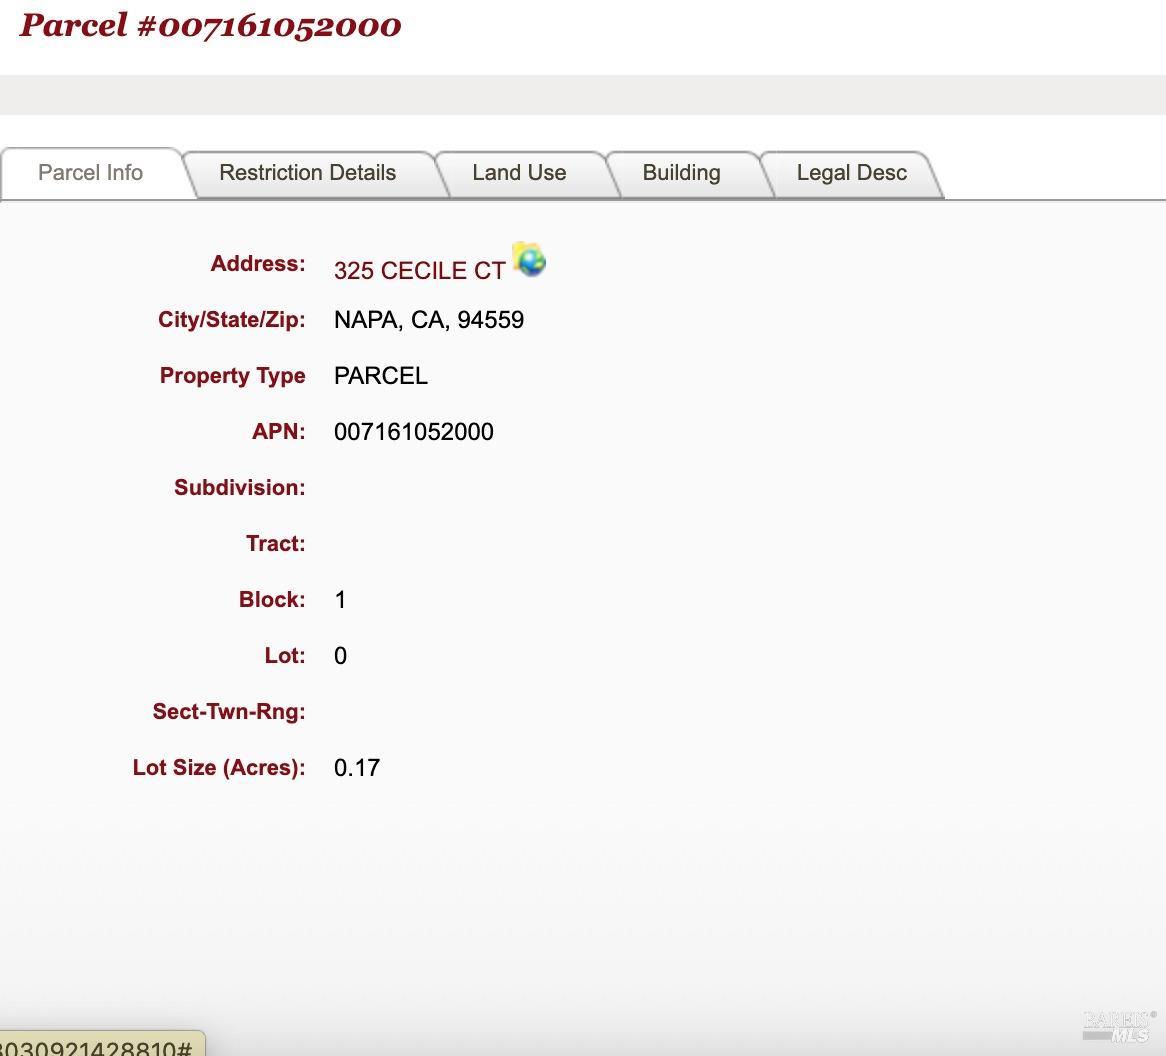Go to the Legal Desc tab
Viewport: 1166px width, 1056px height.
[x=851, y=173]
